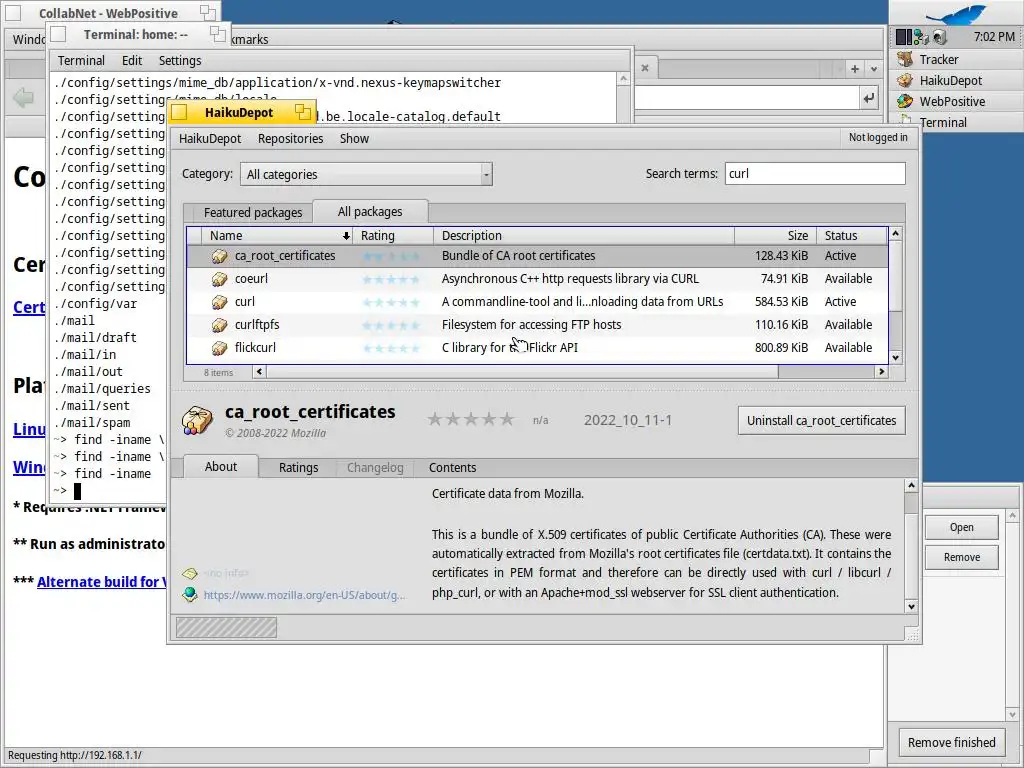Sort packages by Name column header
The width and height of the screenshot is (1024, 768).
pos(277,236)
